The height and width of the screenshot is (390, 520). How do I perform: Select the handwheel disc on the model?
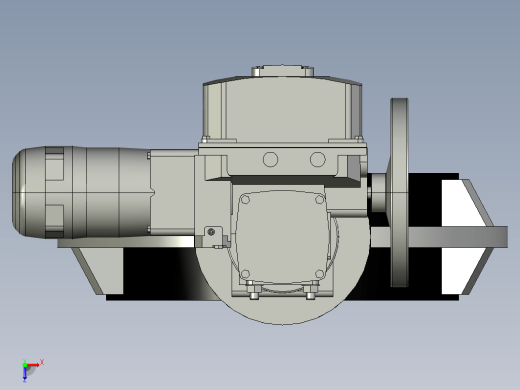399,192
